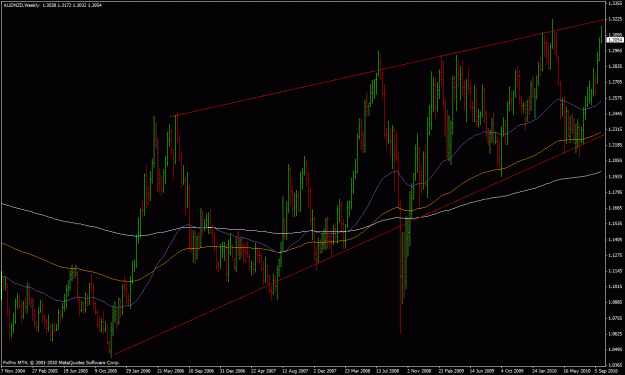Click the 29 Jan 2006 date label
Screen dimensions: 625x375
click(x=138, y=371)
